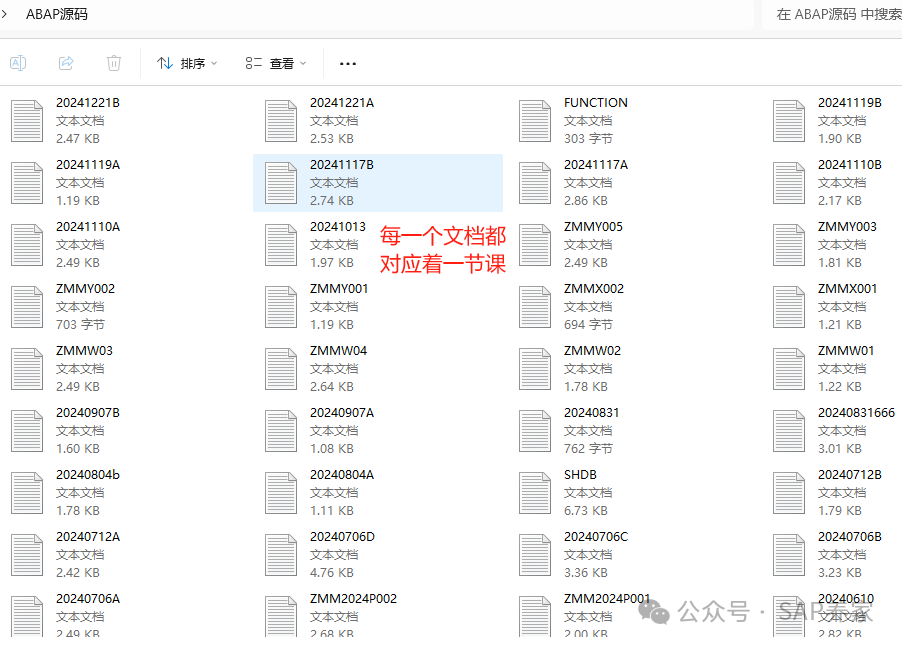Click the file name 20240706A
The width and height of the screenshot is (902, 647).
coord(88,599)
